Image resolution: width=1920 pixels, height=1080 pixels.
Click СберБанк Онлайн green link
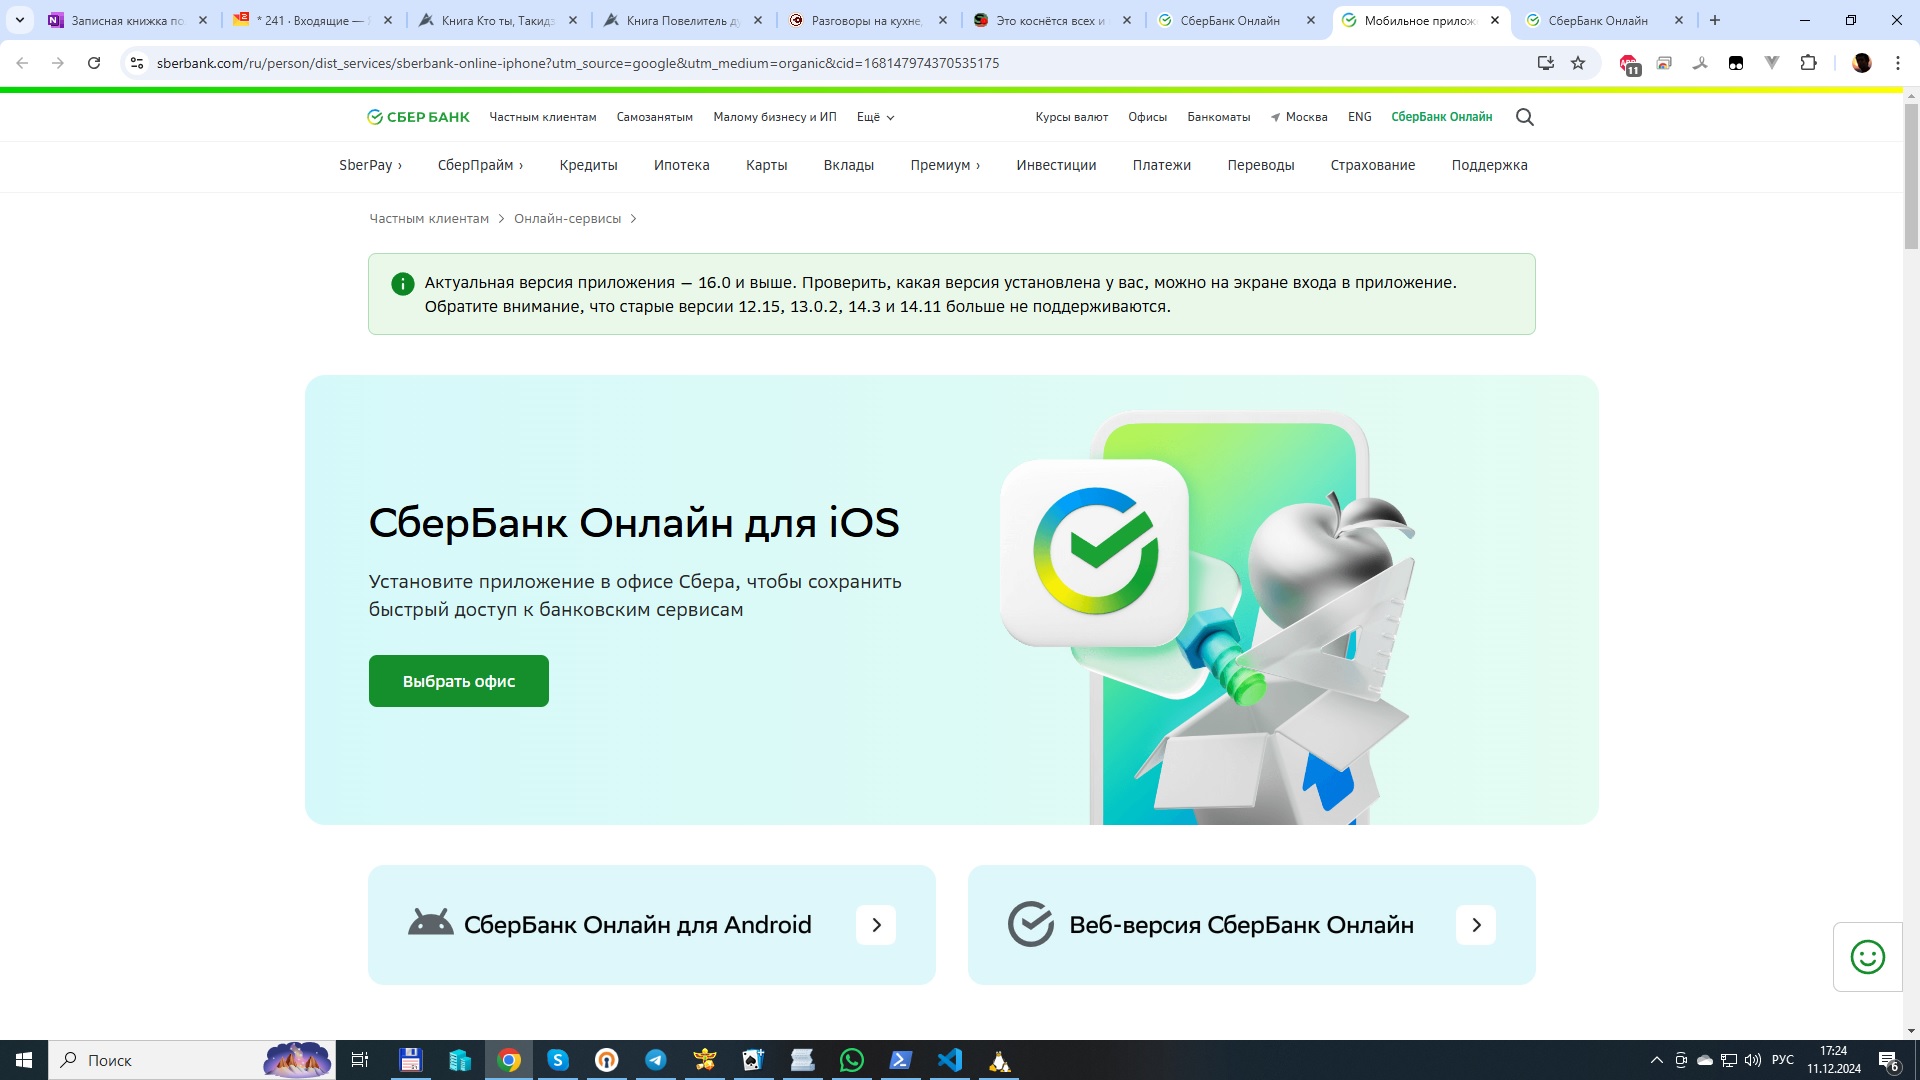coord(1441,117)
